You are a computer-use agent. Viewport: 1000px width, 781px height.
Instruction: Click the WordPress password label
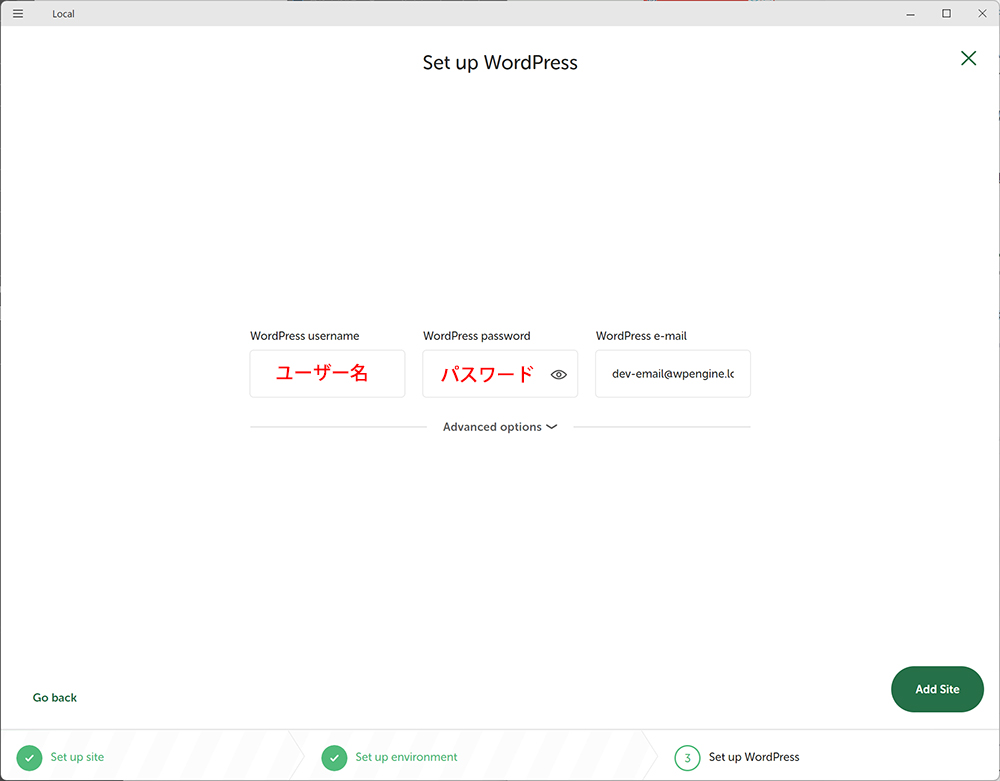point(476,336)
